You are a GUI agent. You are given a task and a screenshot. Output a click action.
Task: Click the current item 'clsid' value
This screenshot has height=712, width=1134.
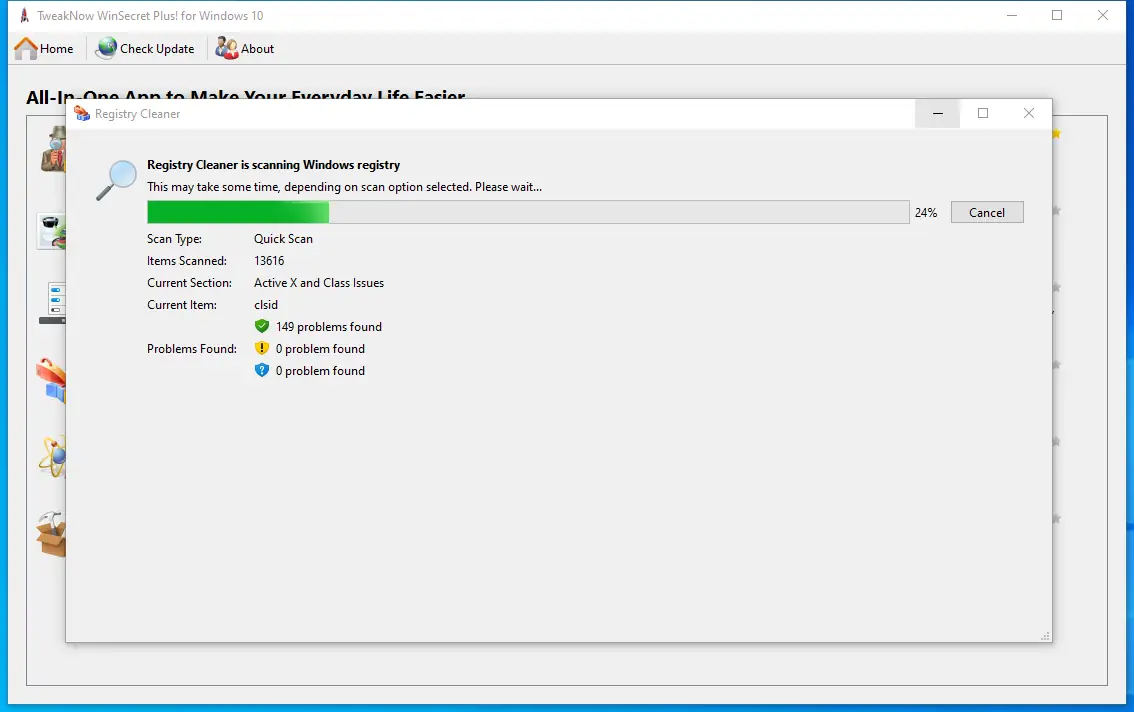click(x=266, y=305)
